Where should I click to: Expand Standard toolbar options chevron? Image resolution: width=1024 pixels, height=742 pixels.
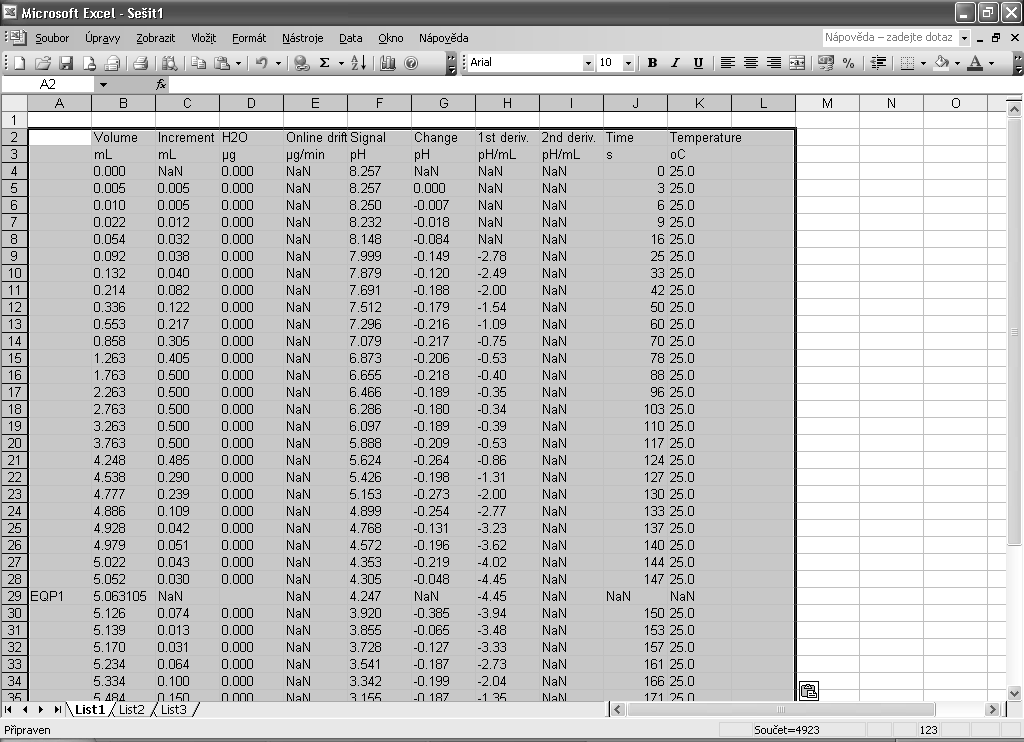point(451,63)
